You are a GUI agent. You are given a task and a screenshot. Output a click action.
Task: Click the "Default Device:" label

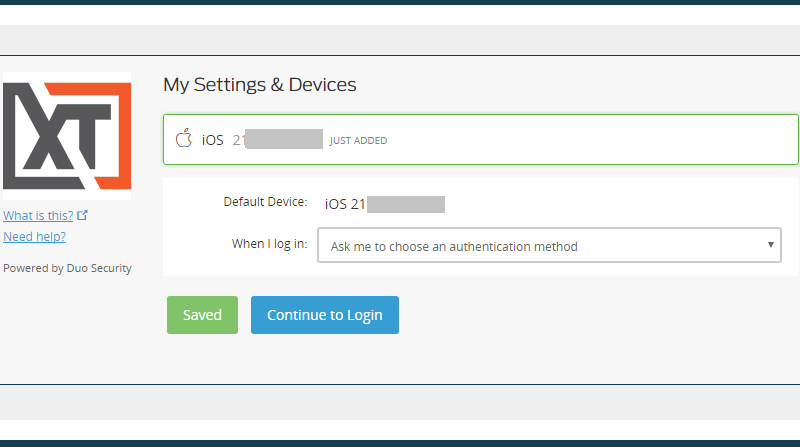click(265, 202)
